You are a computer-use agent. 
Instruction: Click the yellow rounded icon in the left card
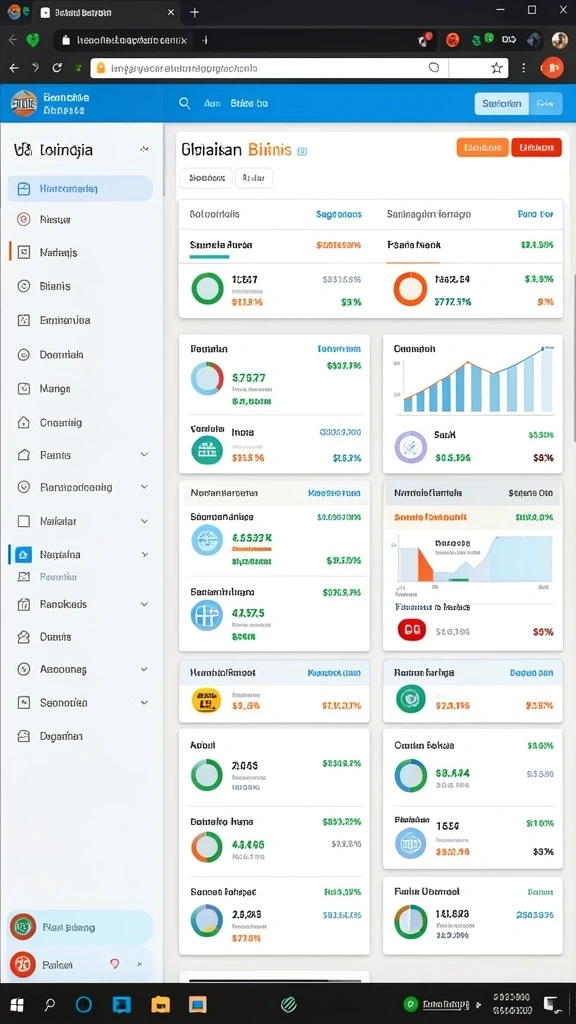tap(206, 701)
